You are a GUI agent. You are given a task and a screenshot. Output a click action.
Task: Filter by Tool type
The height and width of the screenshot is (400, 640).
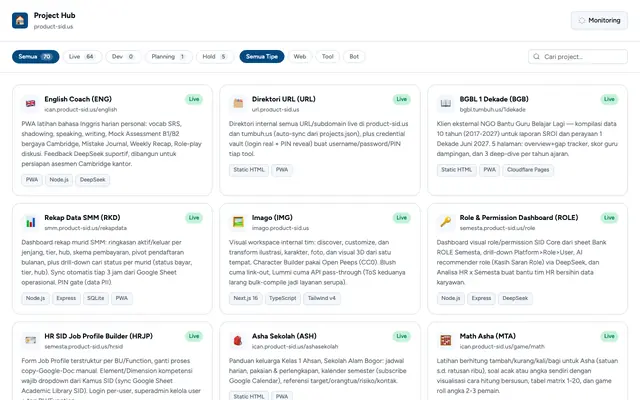tap(327, 57)
